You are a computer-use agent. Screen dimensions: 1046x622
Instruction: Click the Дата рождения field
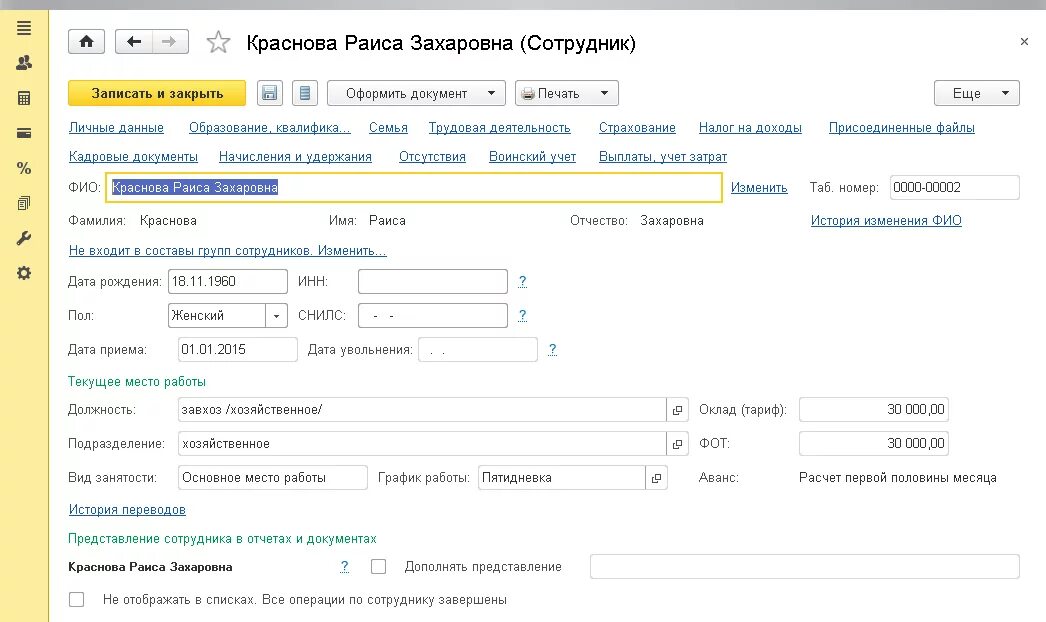click(x=227, y=282)
